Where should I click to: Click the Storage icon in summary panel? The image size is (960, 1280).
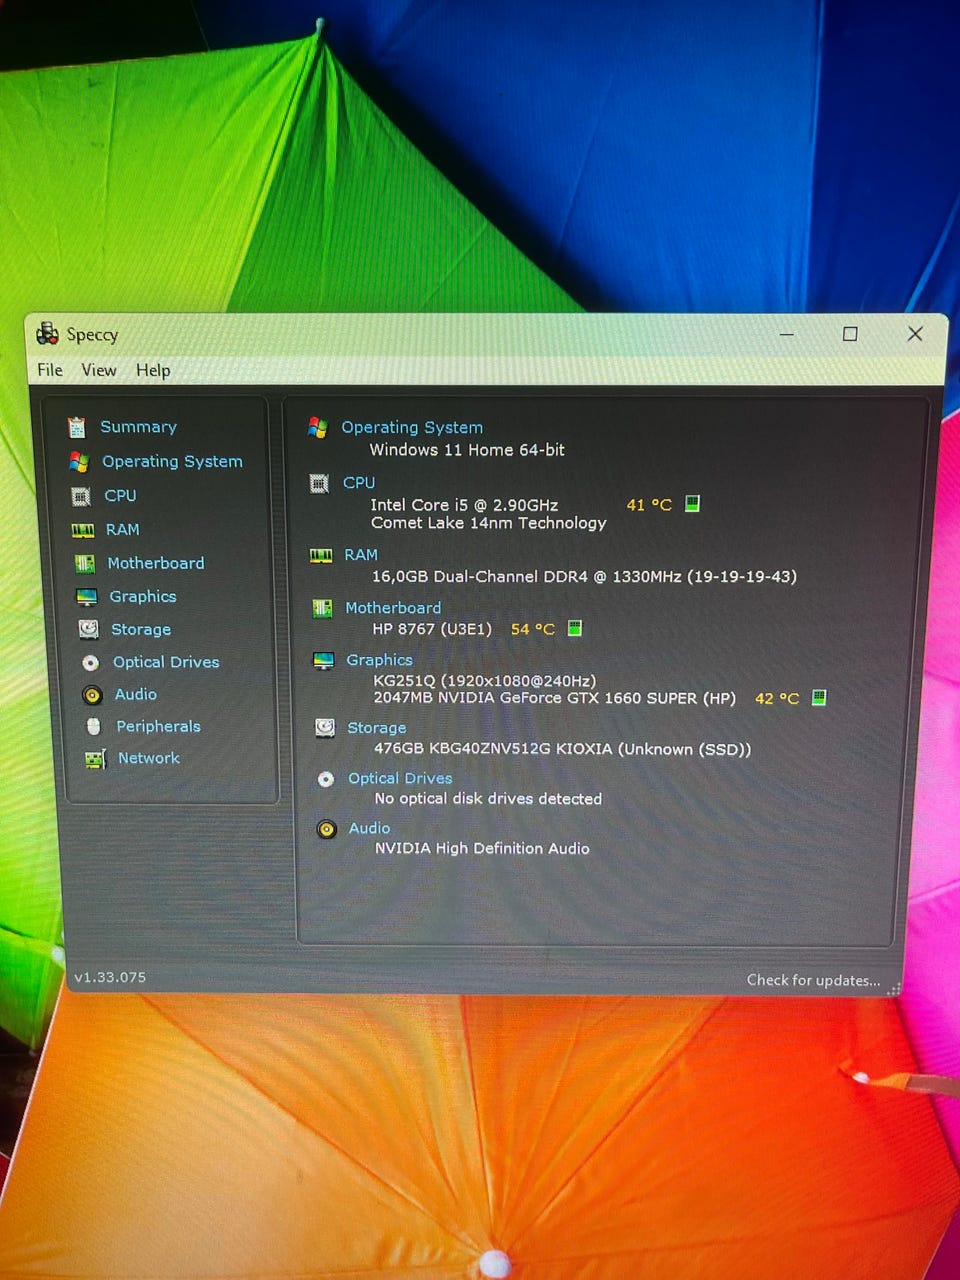click(325, 728)
